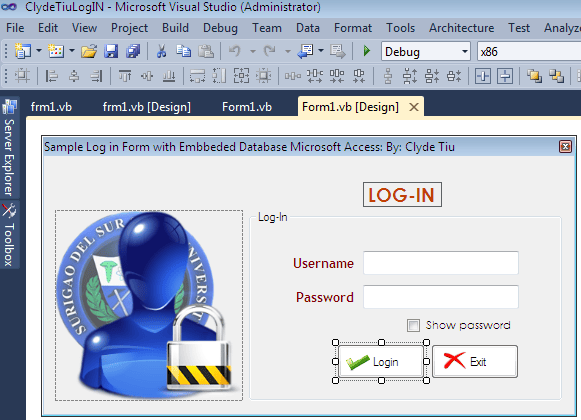Click Make Horizontal Spacing Equal icon
This screenshot has height=420, width=581.
[292, 76]
